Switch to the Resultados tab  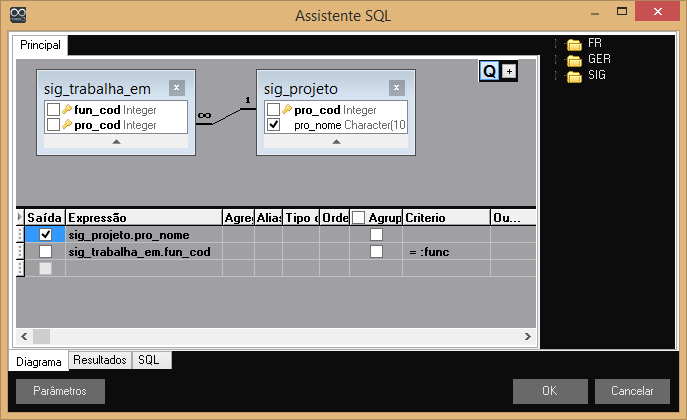point(100,359)
